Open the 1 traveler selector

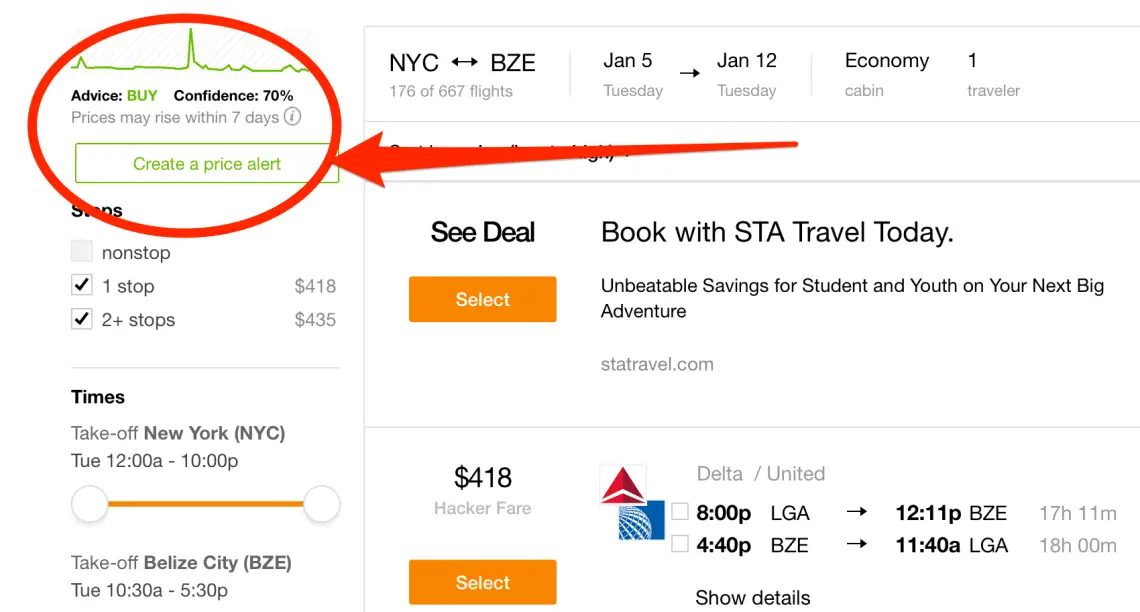[993, 74]
